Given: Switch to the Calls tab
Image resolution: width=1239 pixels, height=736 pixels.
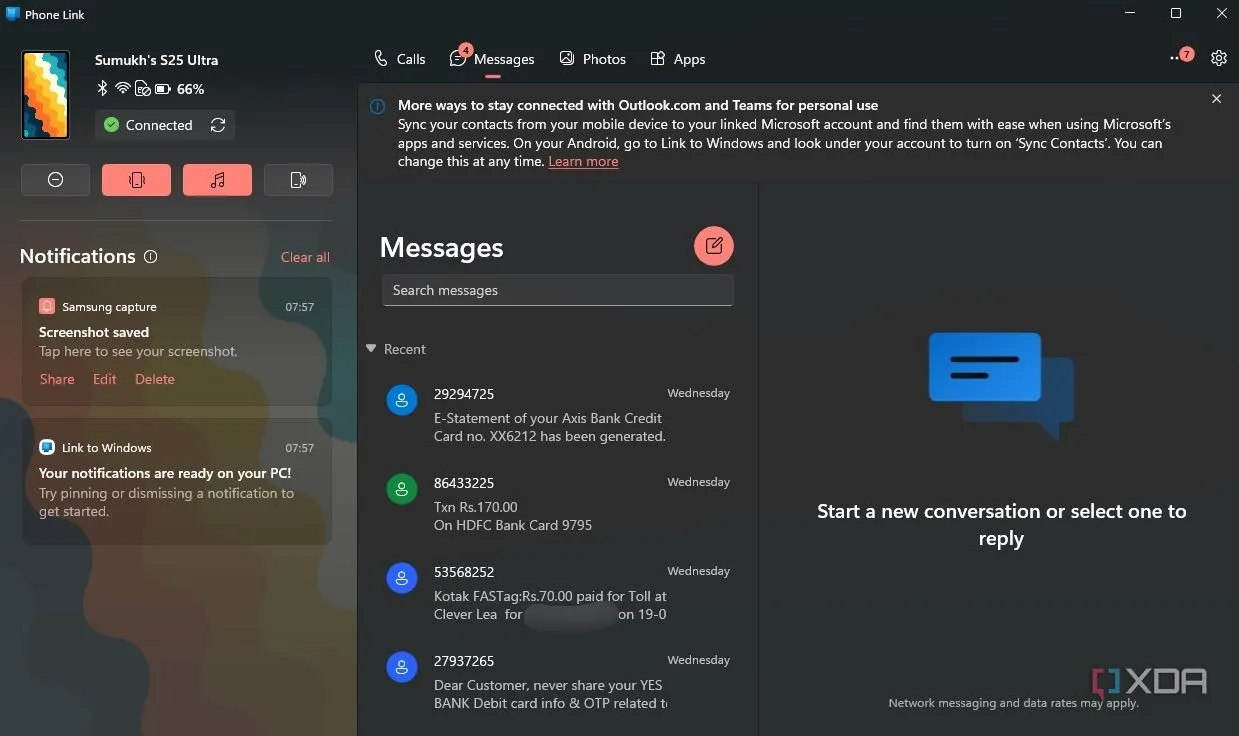Looking at the screenshot, I should click(400, 59).
